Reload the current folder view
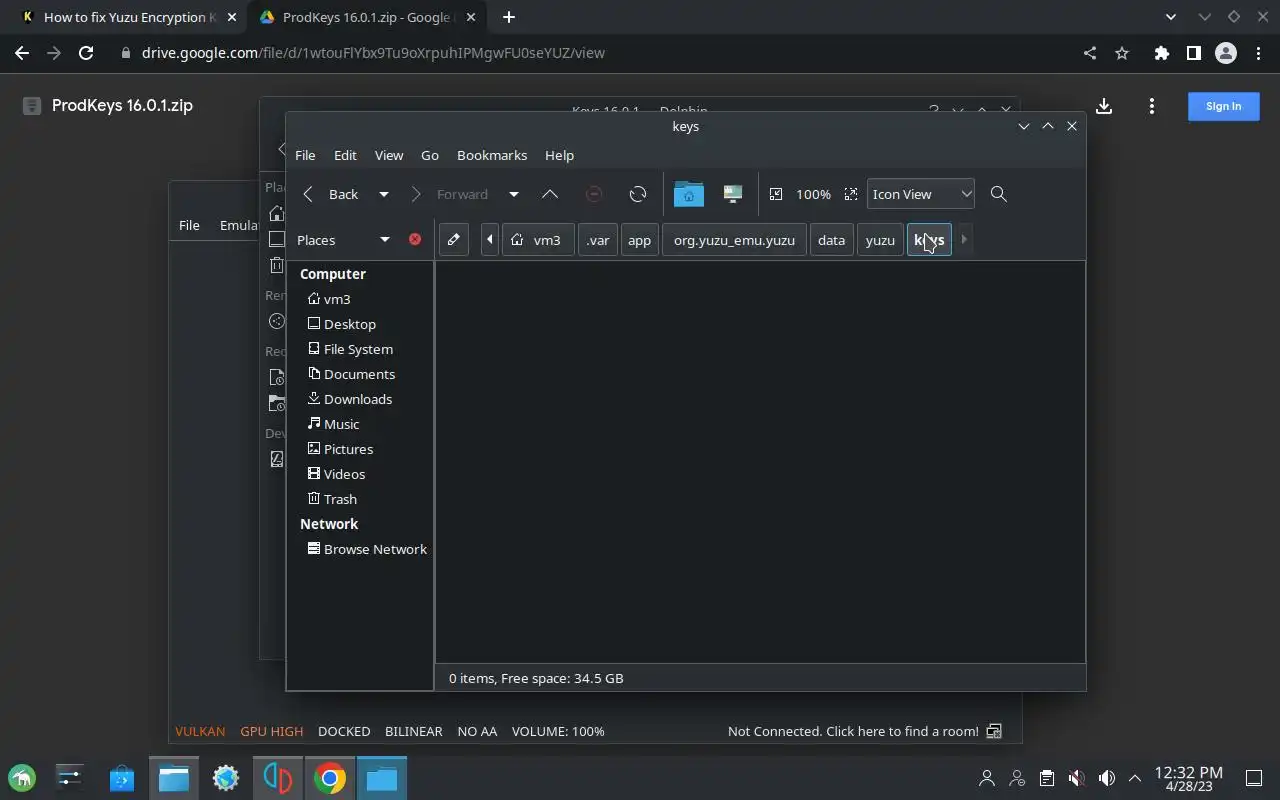The width and height of the screenshot is (1280, 800). (x=638, y=194)
